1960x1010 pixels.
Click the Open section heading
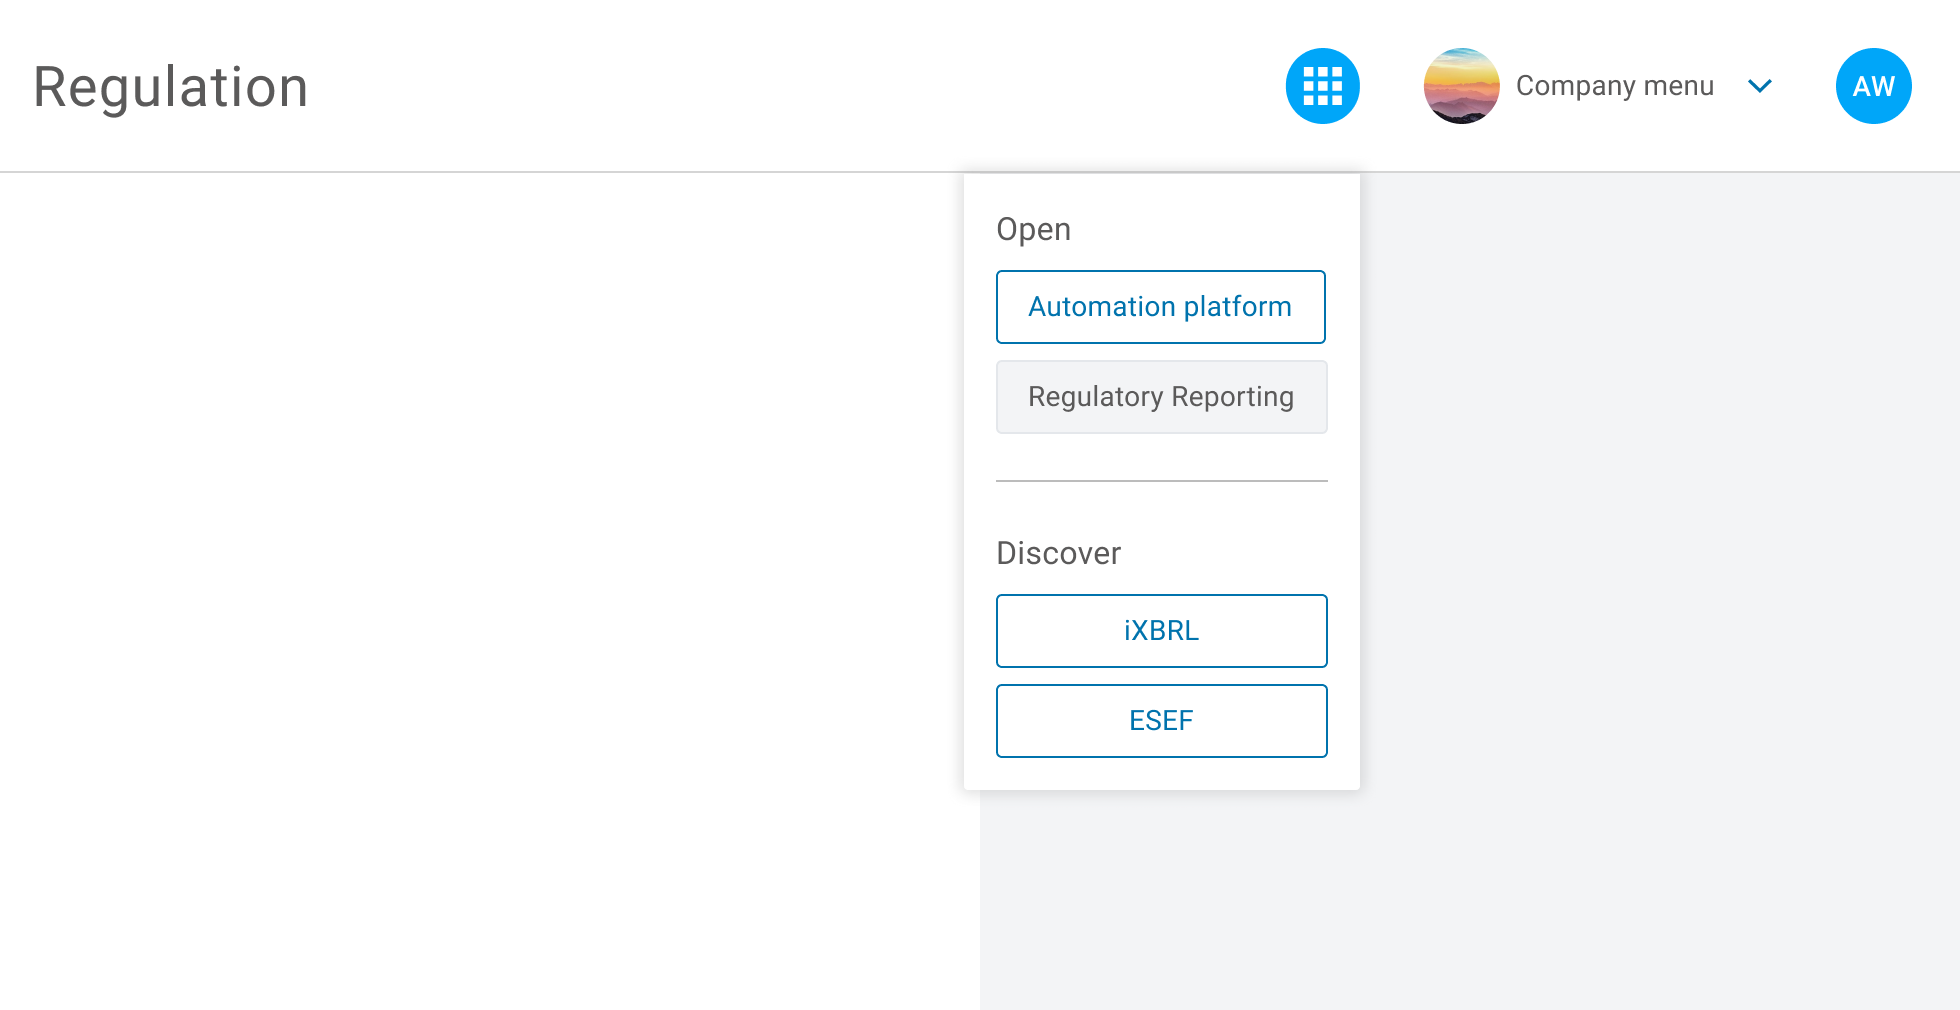click(1033, 229)
